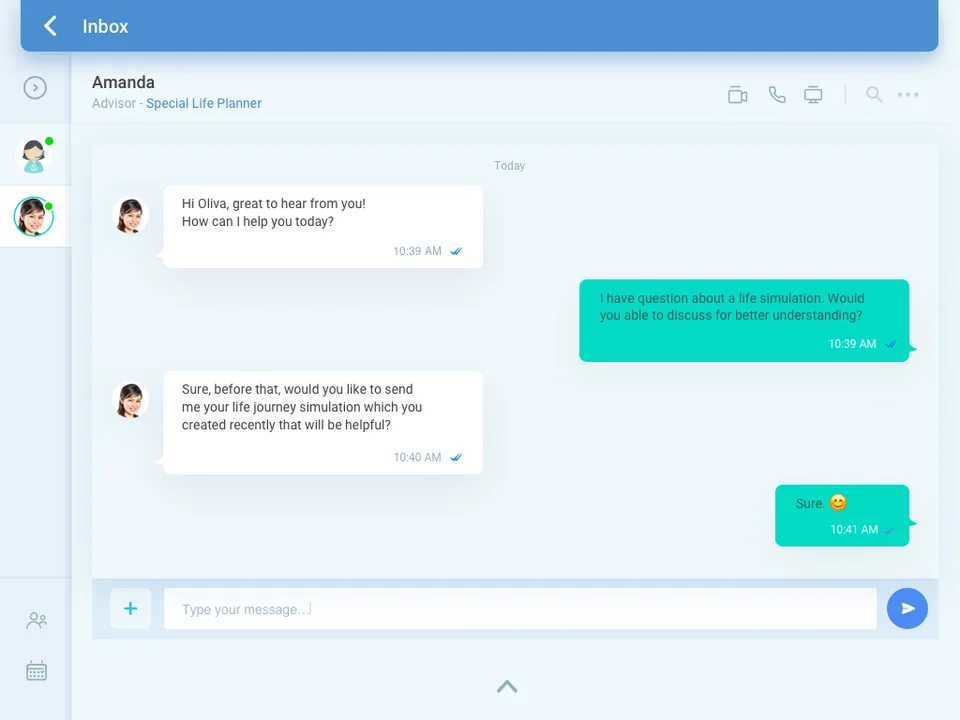The height and width of the screenshot is (720, 960).
Task: Click Amanda's avatar beside 'Sure, before that' message
Action: (x=130, y=400)
